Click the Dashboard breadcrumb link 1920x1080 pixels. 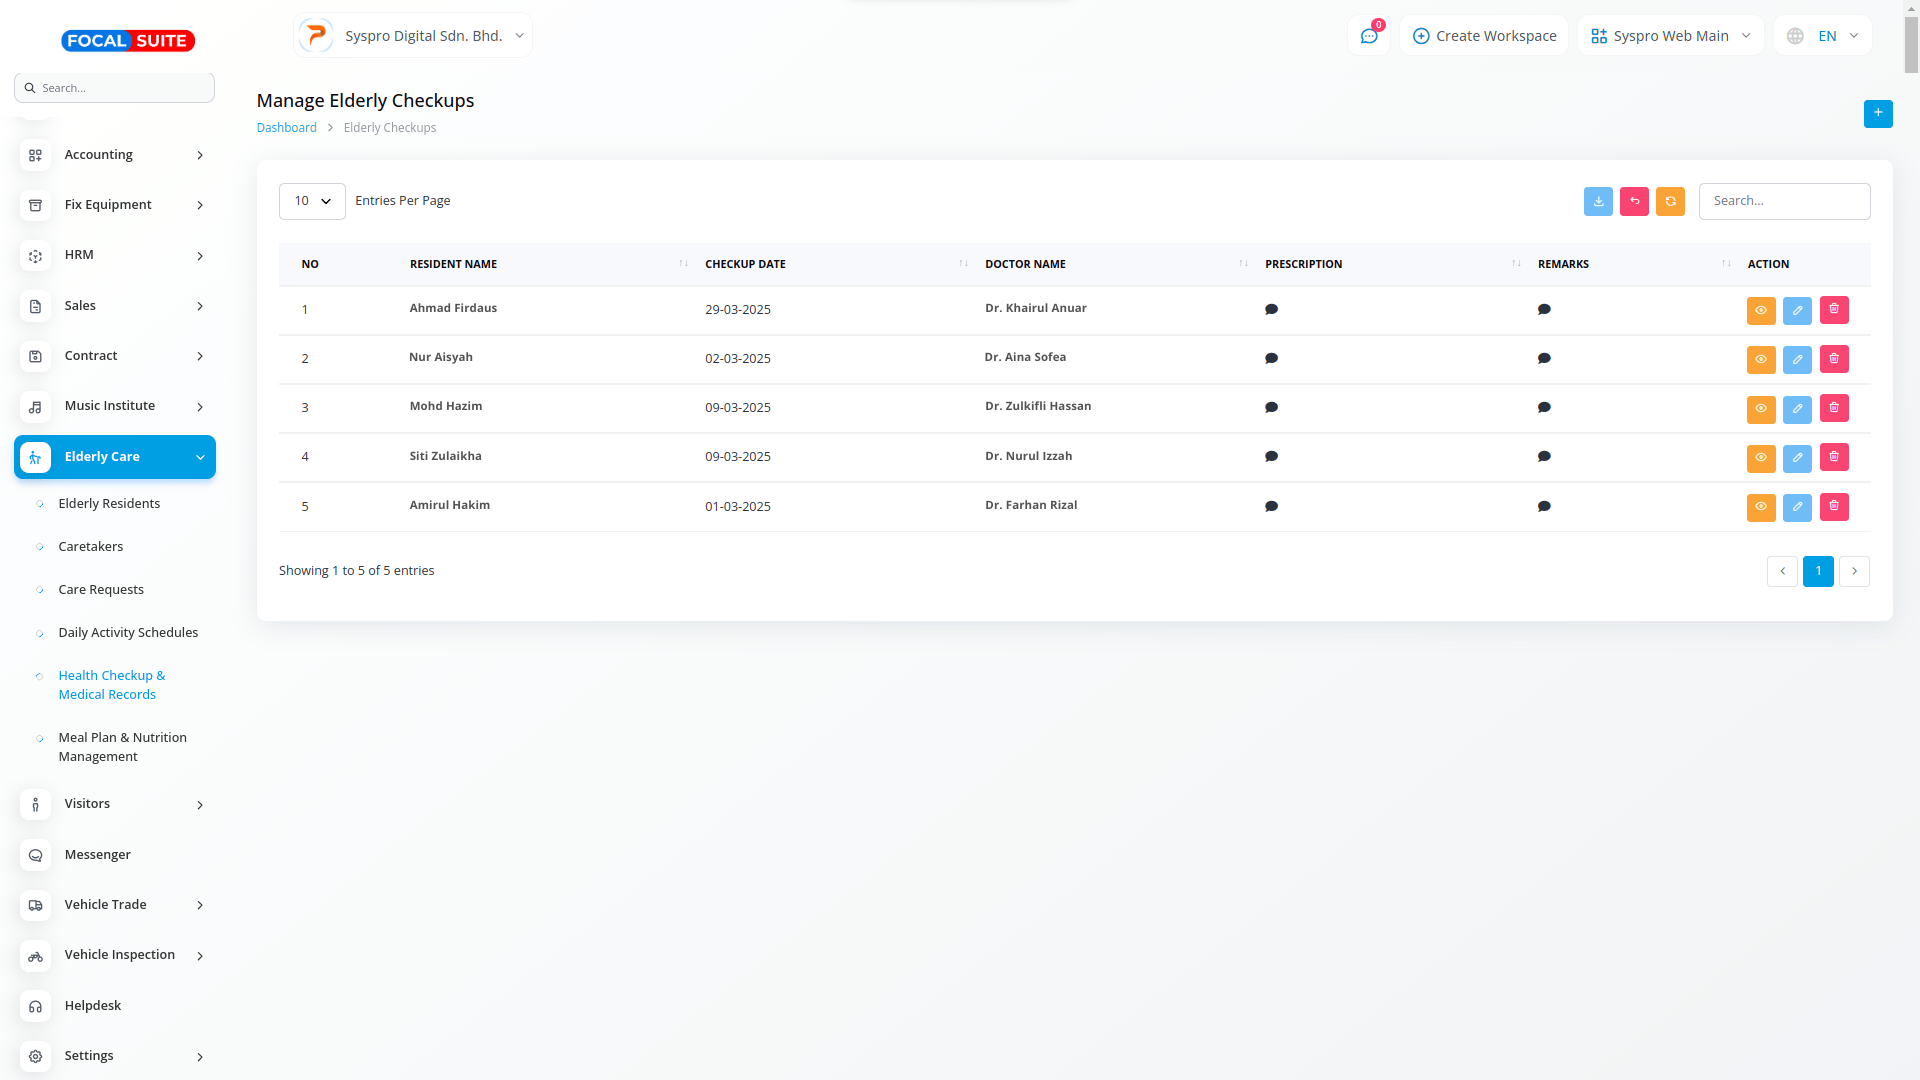tap(286, 128)
